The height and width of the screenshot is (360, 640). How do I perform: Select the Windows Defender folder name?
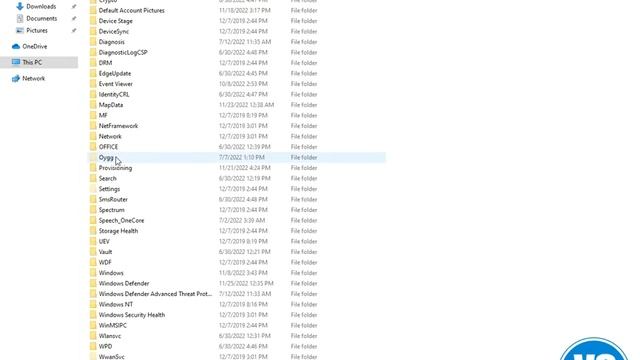coord(124,283)
